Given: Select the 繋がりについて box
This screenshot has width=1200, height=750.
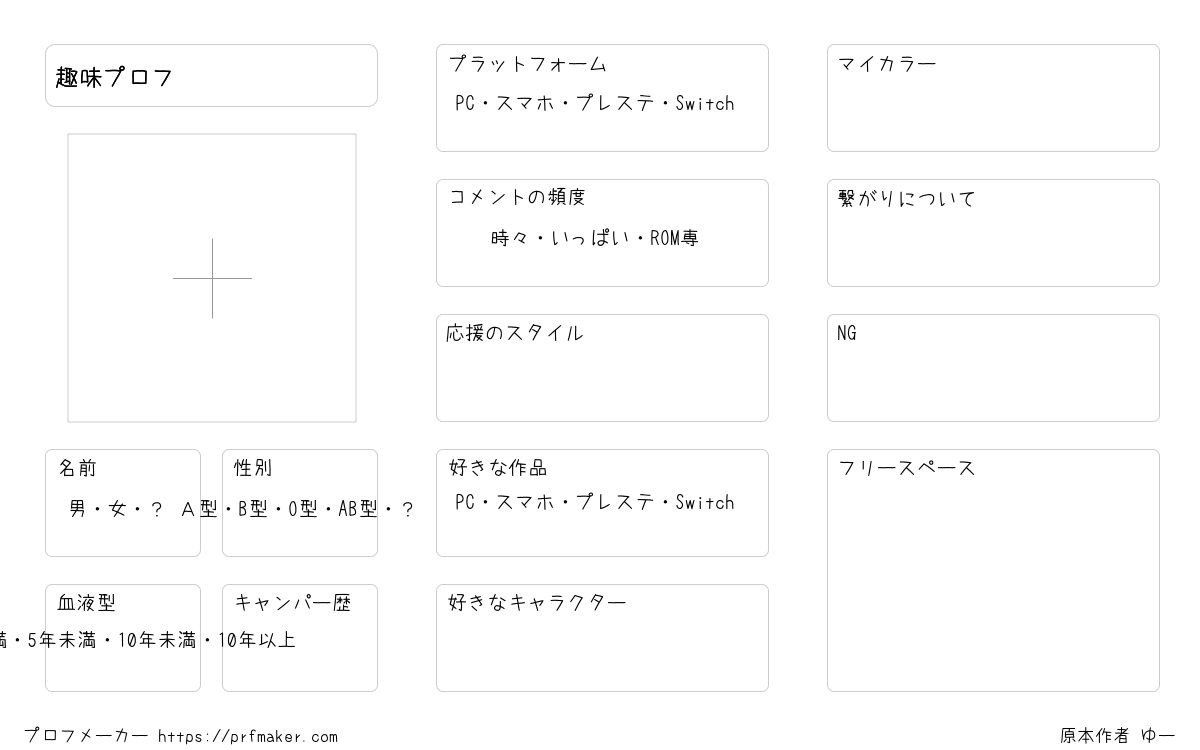Looking at the screenshot, I should [x=993, y=233].
